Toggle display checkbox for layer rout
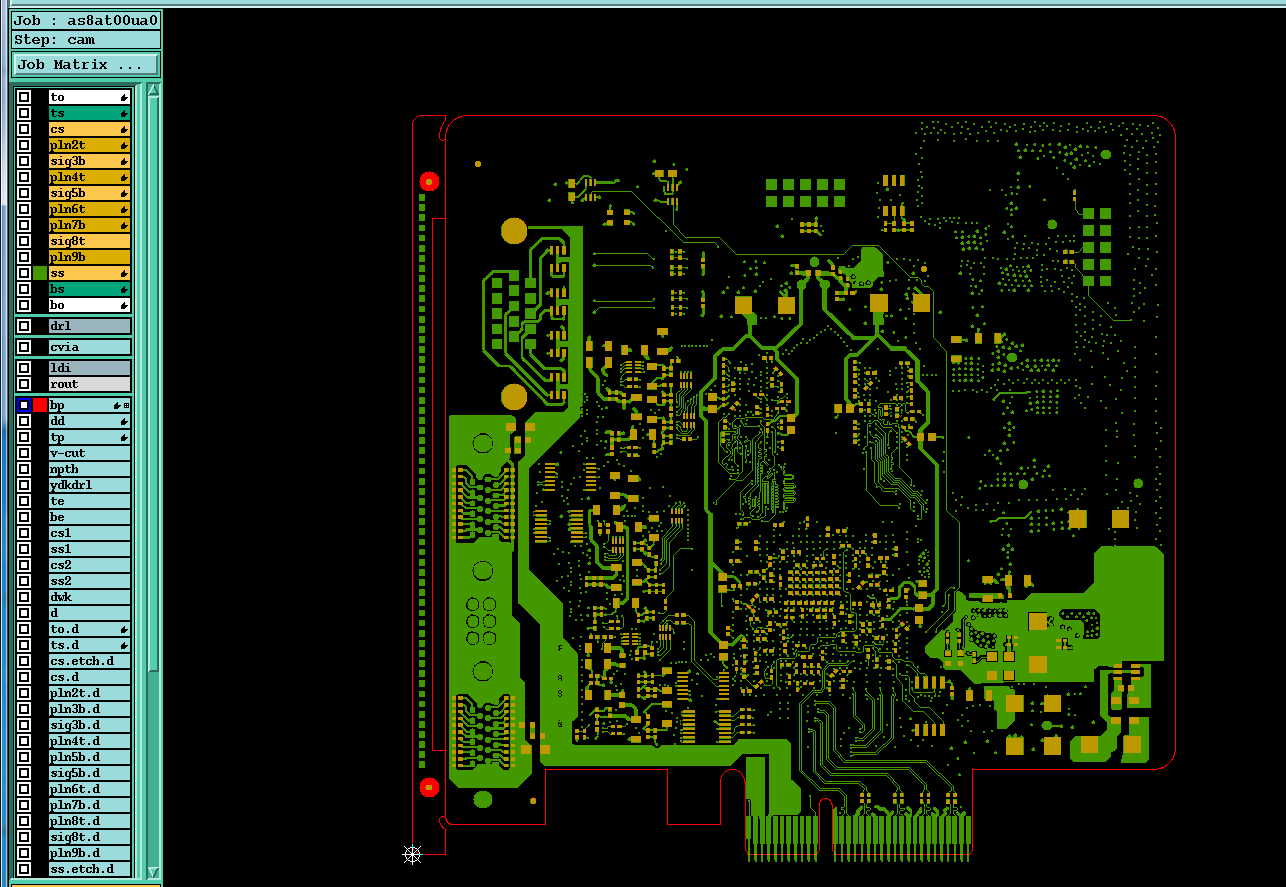Screen dimensions: 1286x887 coord(24,384)
